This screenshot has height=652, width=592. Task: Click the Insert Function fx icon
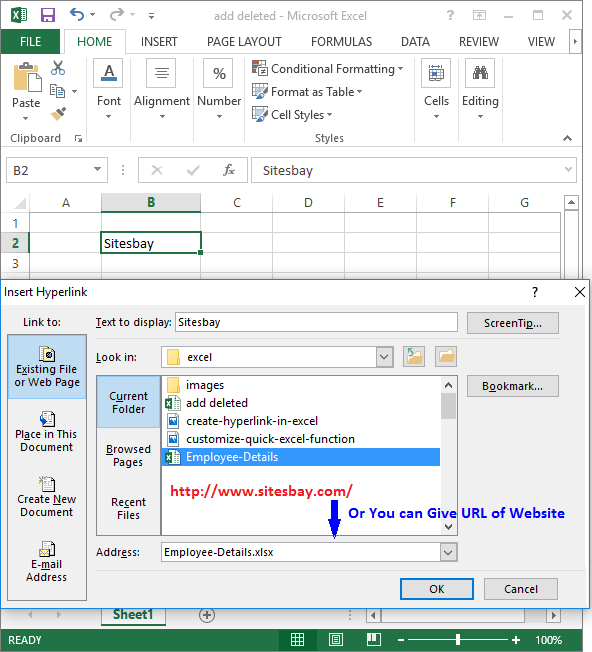(x=229, y=170)
